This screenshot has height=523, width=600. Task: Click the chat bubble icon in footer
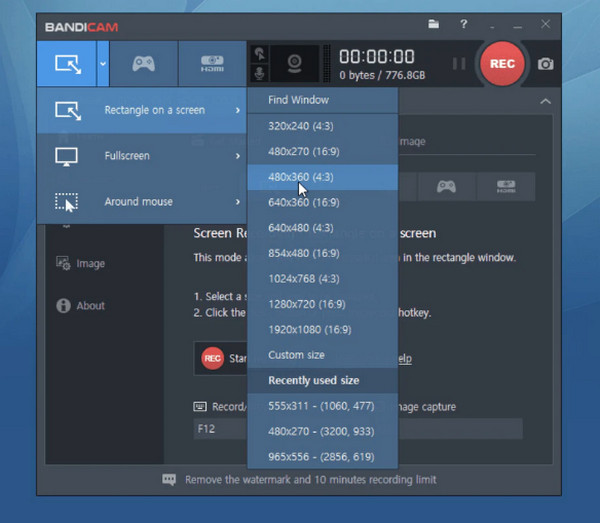pos(169,479)
